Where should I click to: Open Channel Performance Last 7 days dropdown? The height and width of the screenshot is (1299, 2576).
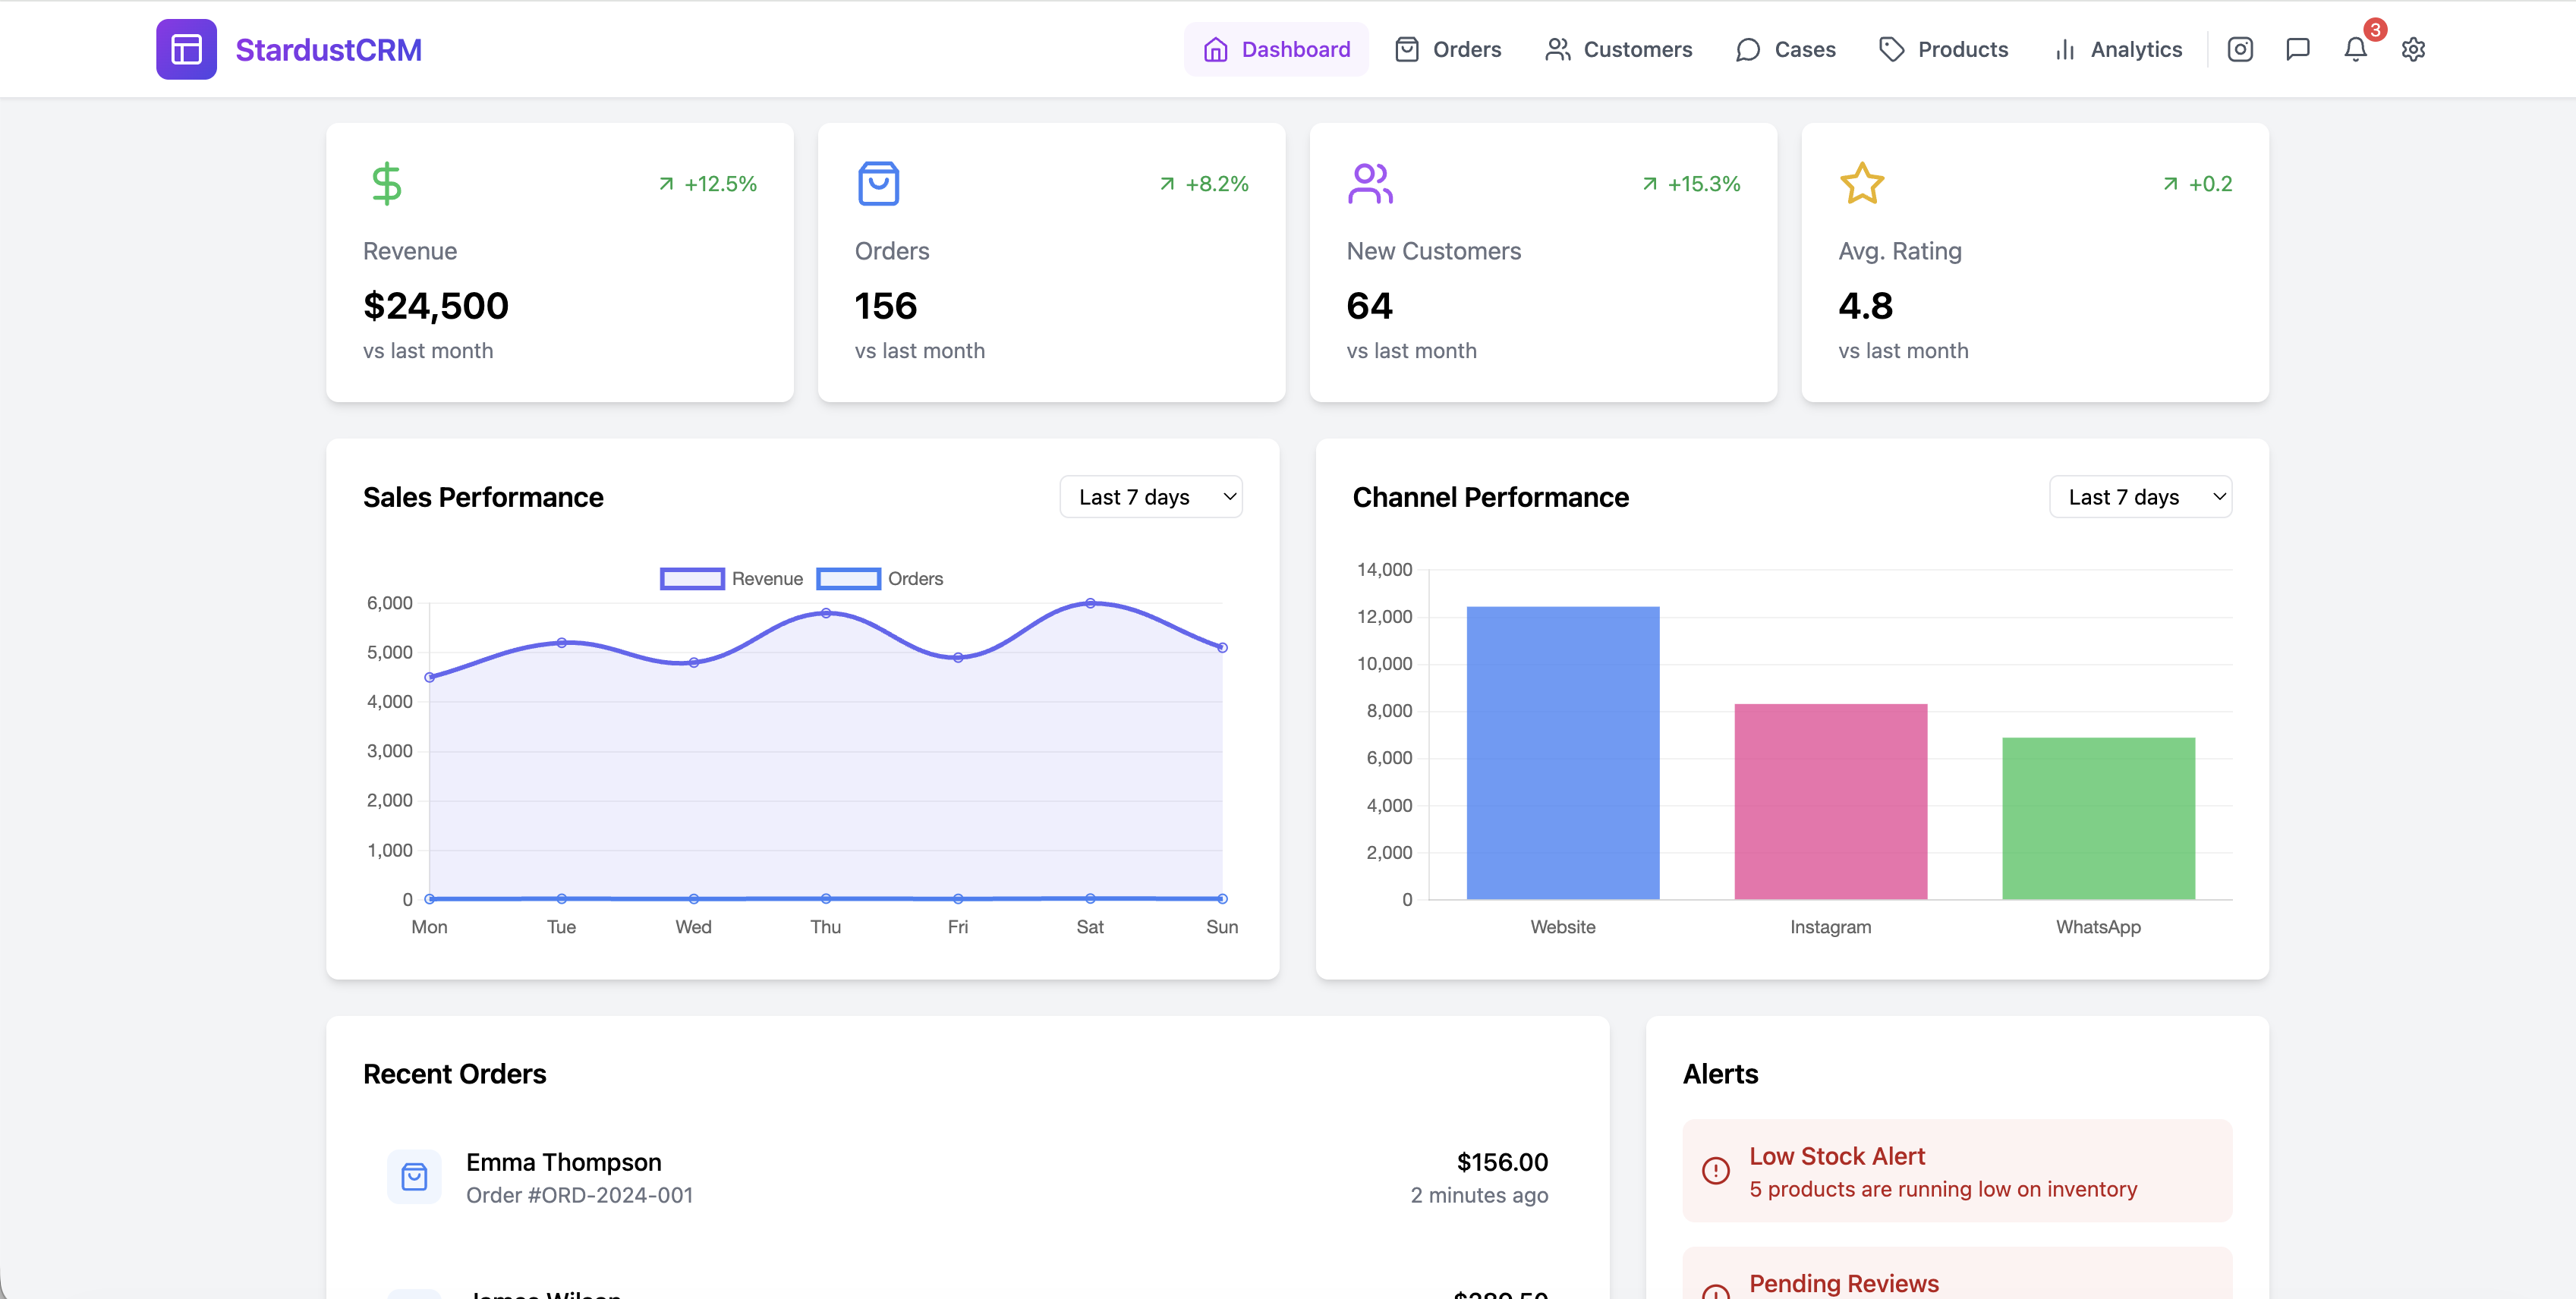[x=2141, y=497]
